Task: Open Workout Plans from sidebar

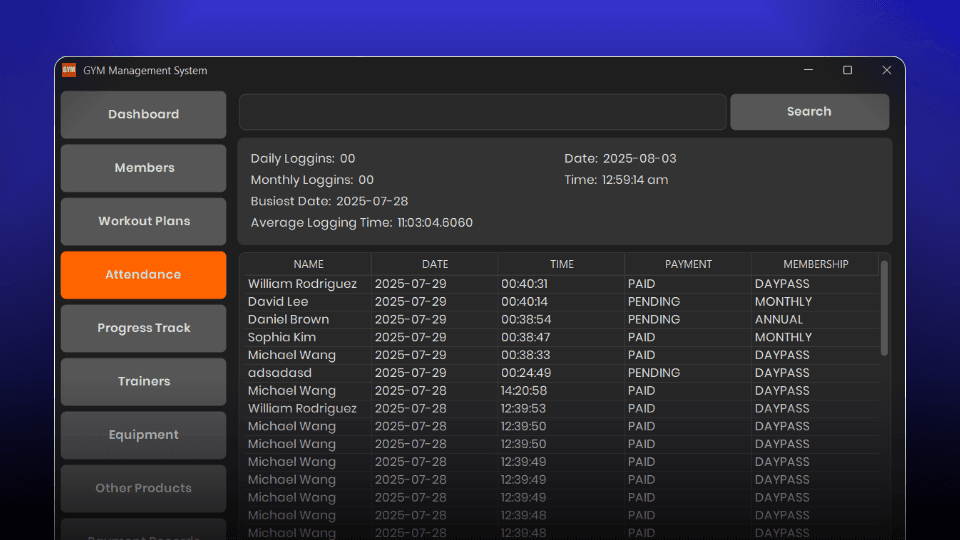Action: tap(143, 221)
